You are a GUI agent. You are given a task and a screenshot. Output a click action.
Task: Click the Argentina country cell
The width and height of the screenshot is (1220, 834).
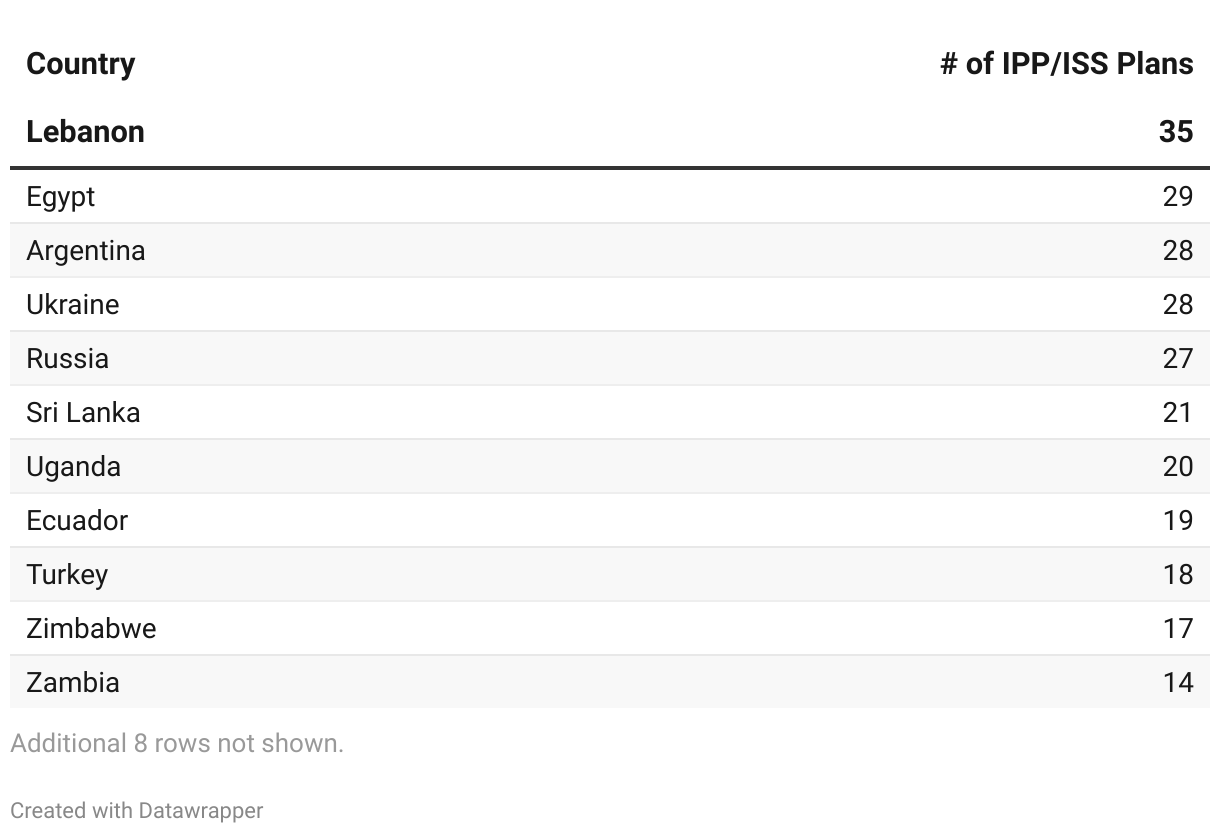pos(85,251)
